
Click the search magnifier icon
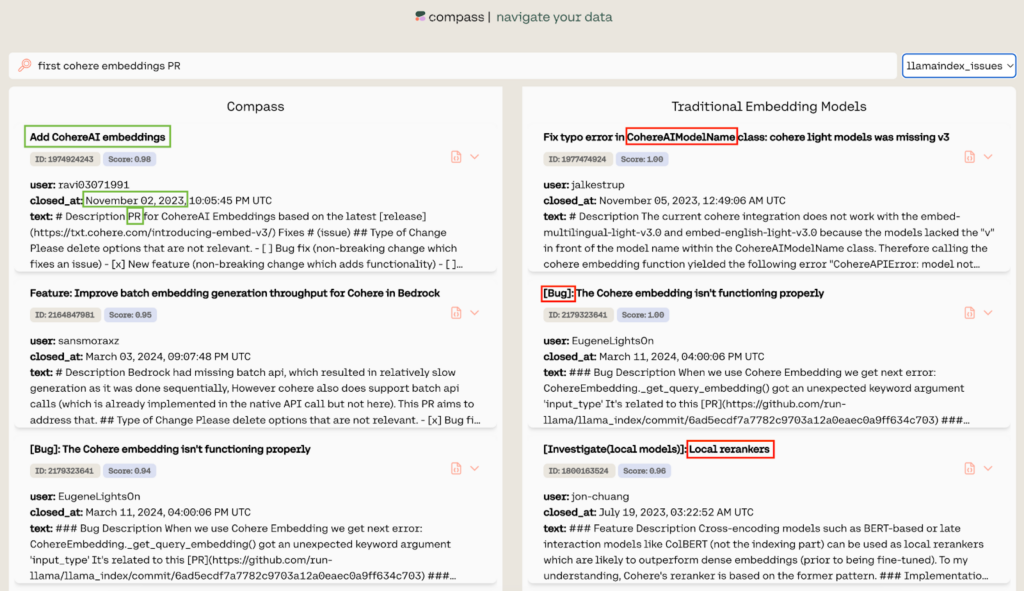click(25, 65)
